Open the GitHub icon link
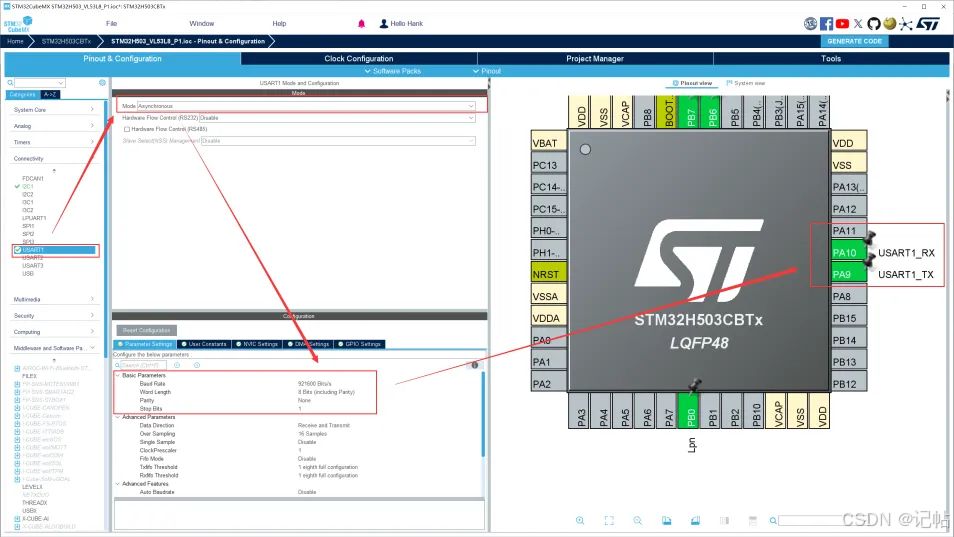954x537 pixels. [x=873, y=23]
